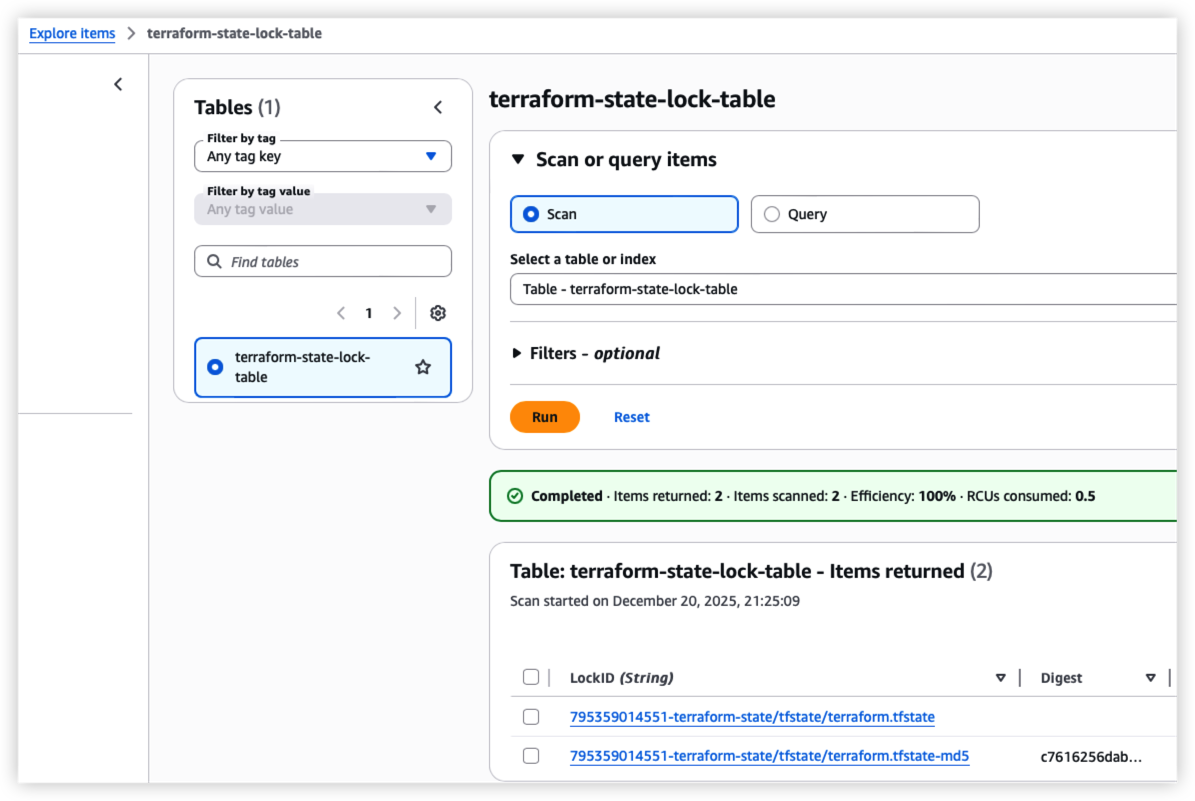Select the Scan radio option
Screen dimensions: 1195x801
[x=531, y=214]
